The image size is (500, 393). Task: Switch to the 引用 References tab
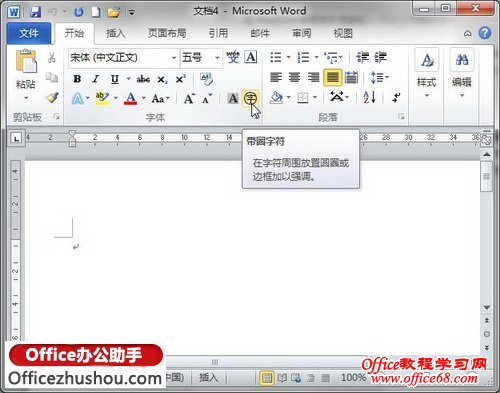click(218, 33)
